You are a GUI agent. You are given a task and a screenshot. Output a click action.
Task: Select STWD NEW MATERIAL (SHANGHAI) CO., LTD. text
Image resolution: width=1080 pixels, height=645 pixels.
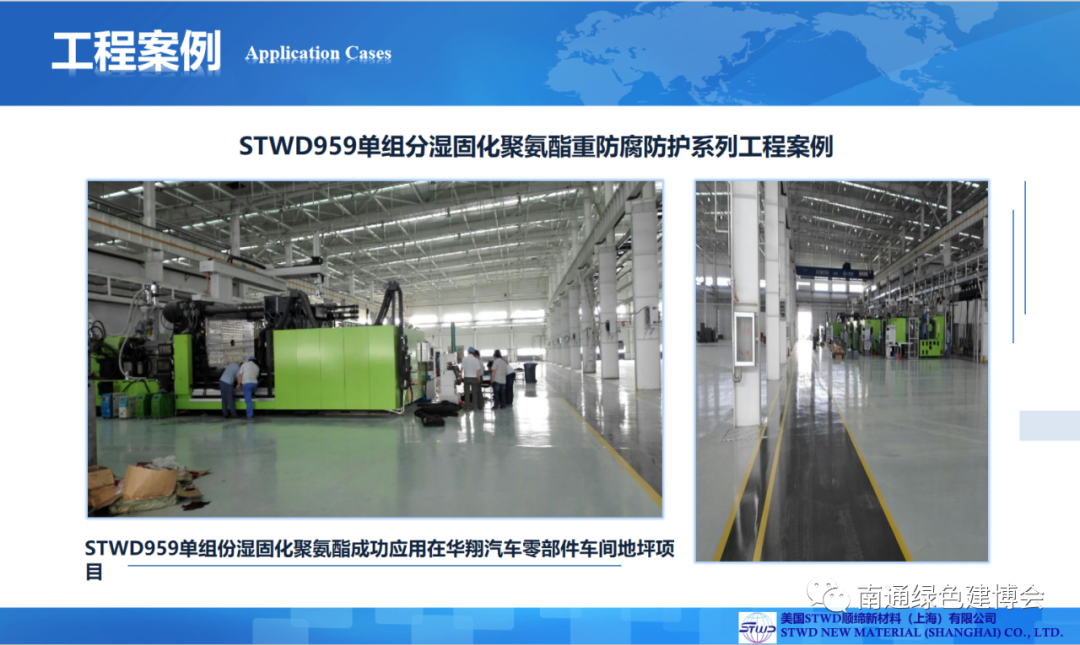point(921,633)
